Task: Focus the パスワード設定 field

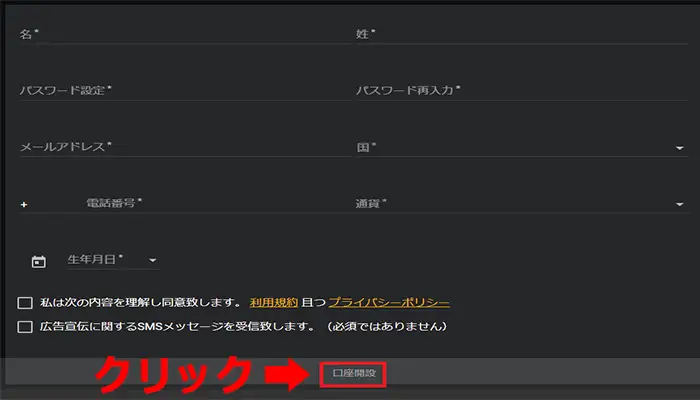Action: (x=185, y=91)
